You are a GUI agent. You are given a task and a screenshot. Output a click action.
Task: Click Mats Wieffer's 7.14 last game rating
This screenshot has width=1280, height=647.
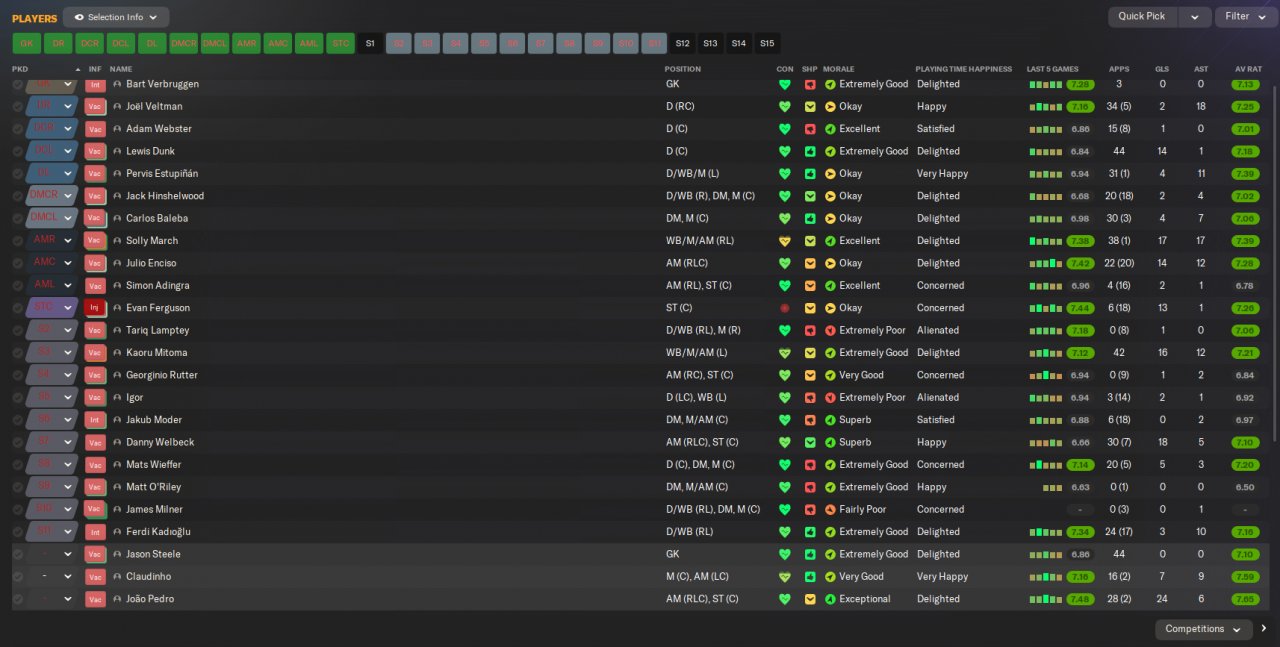click(x=1080, y=465)
